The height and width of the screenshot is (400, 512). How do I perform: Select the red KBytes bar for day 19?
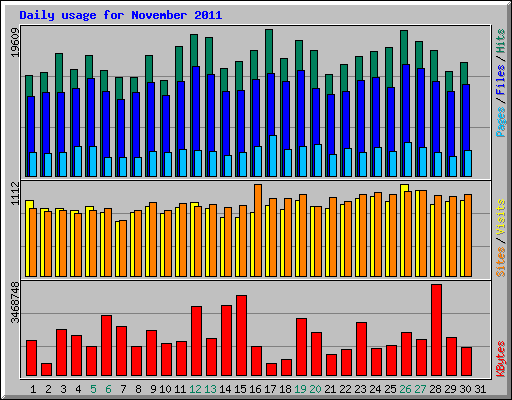tap(301, 347)
